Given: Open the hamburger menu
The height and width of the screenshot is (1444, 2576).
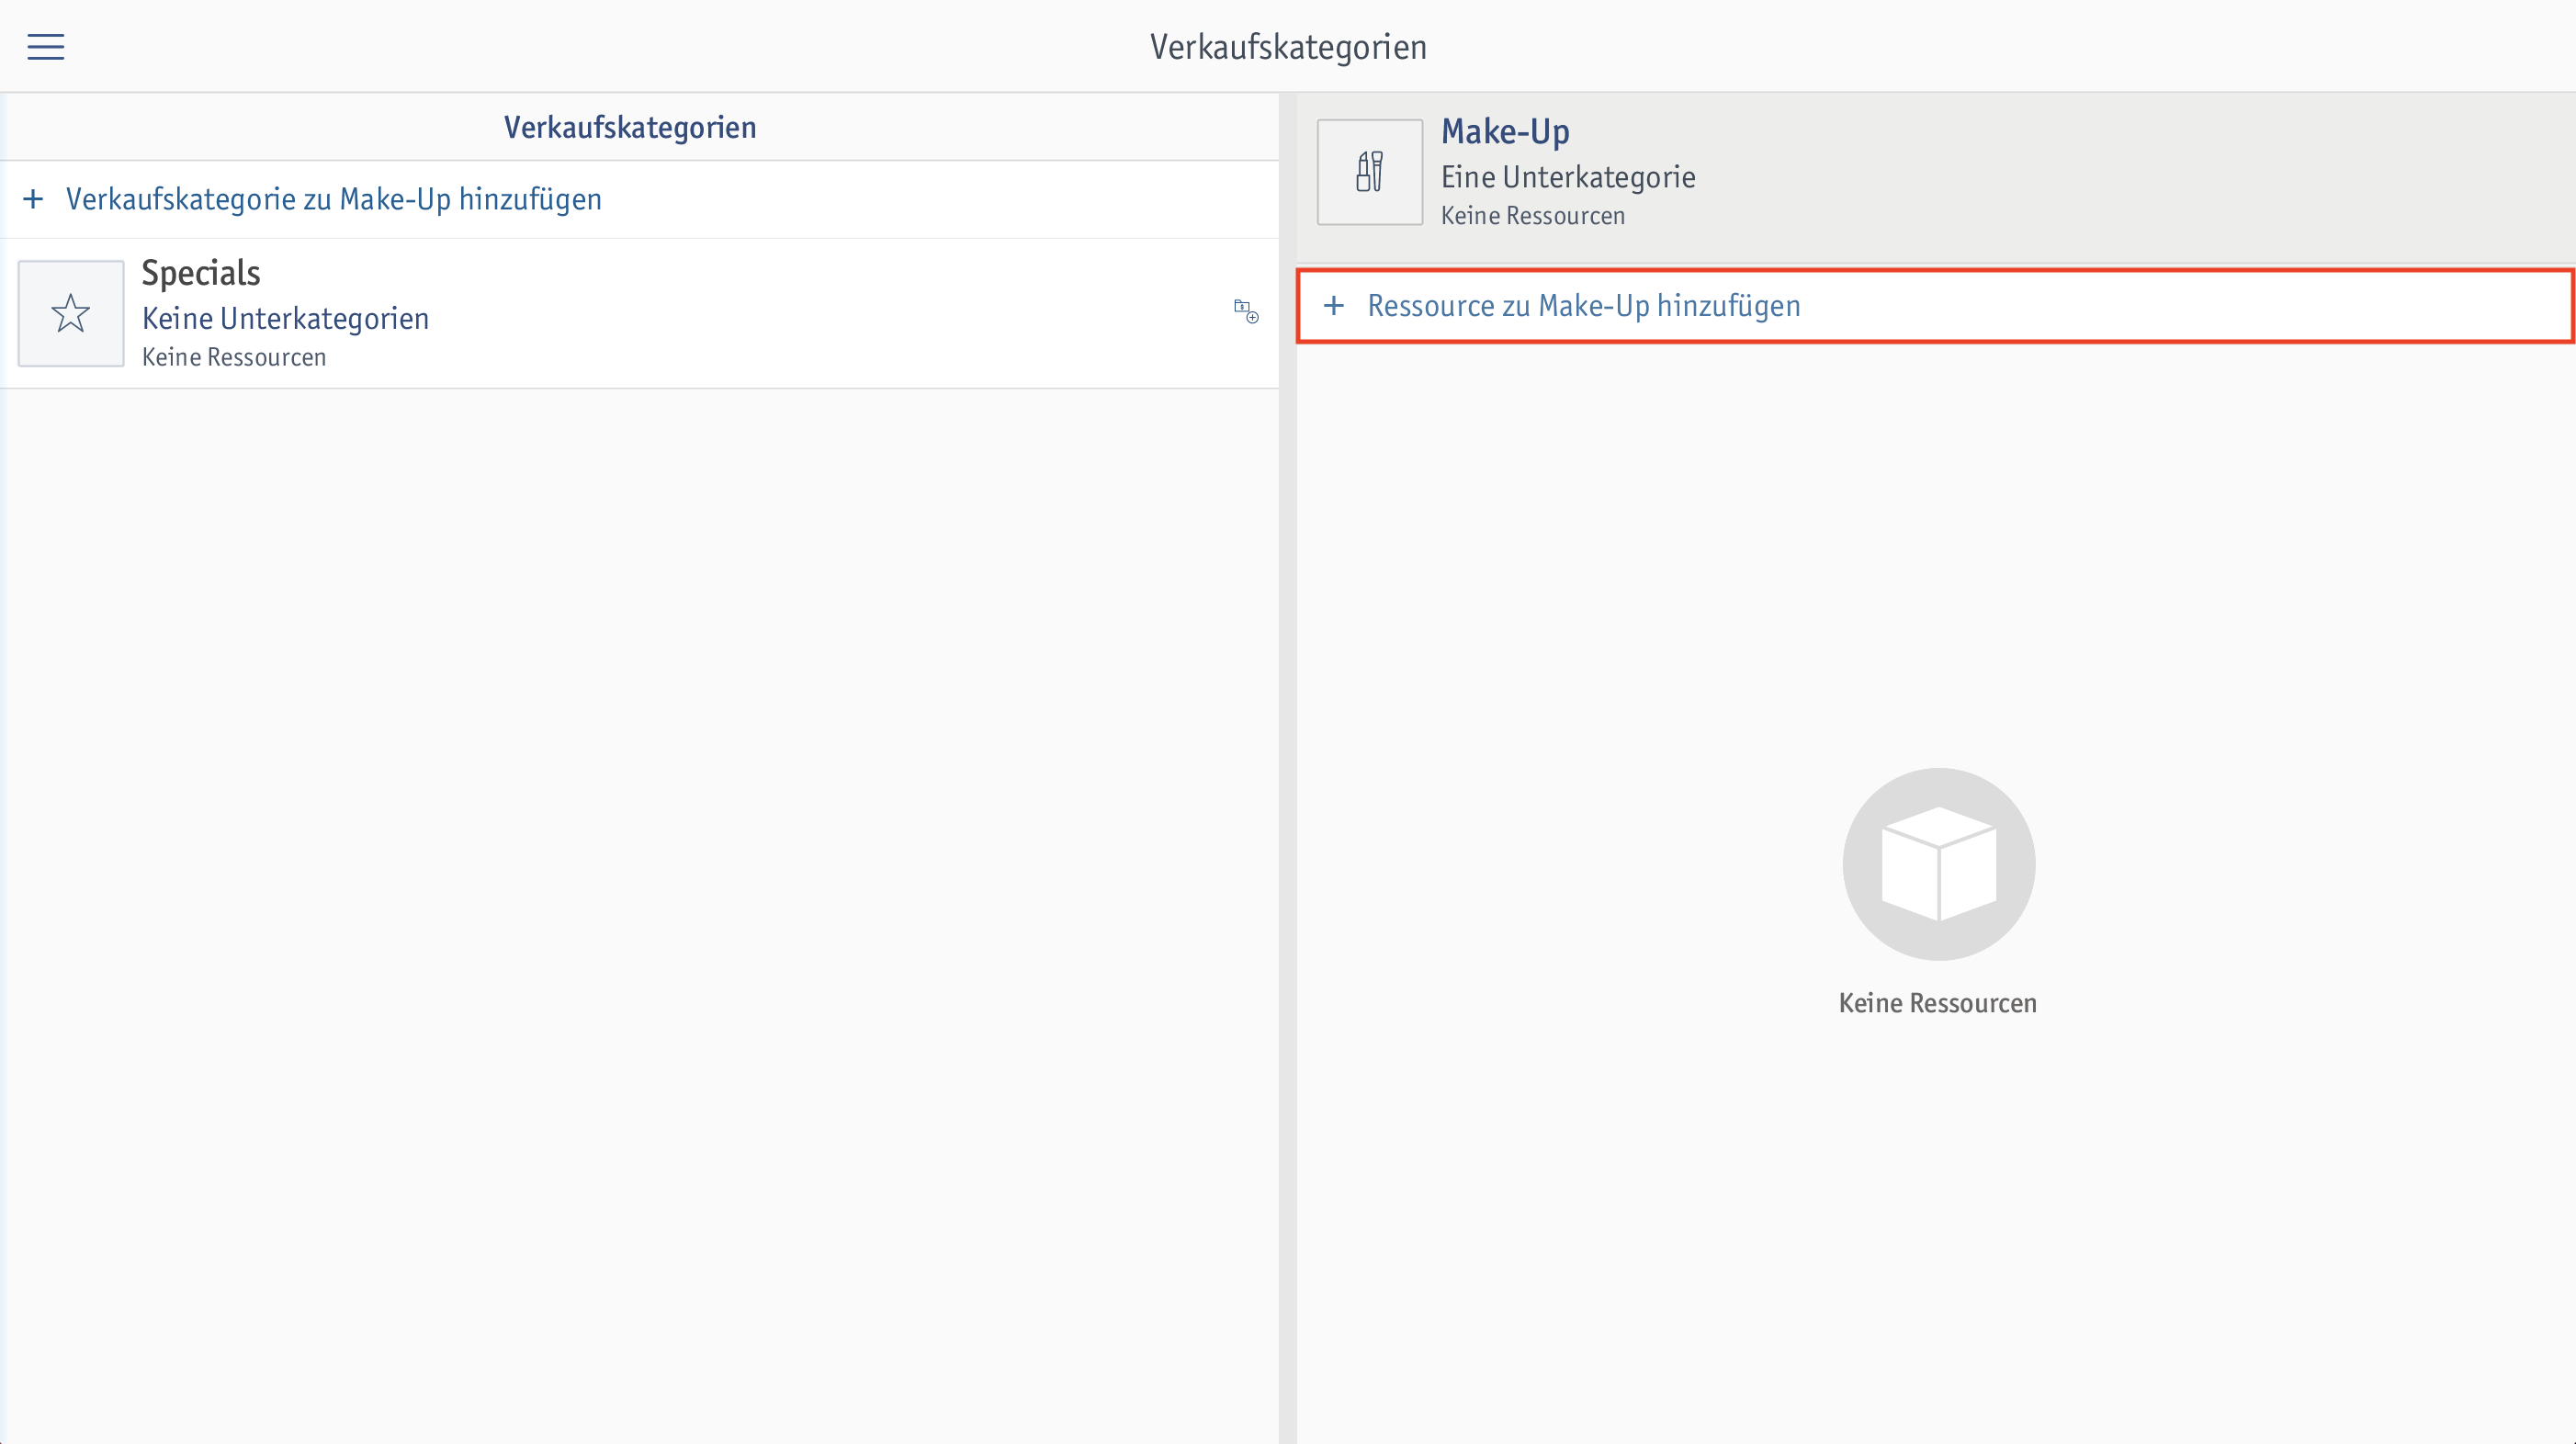Looking at the screenshot, I should (x=45, y=46).
